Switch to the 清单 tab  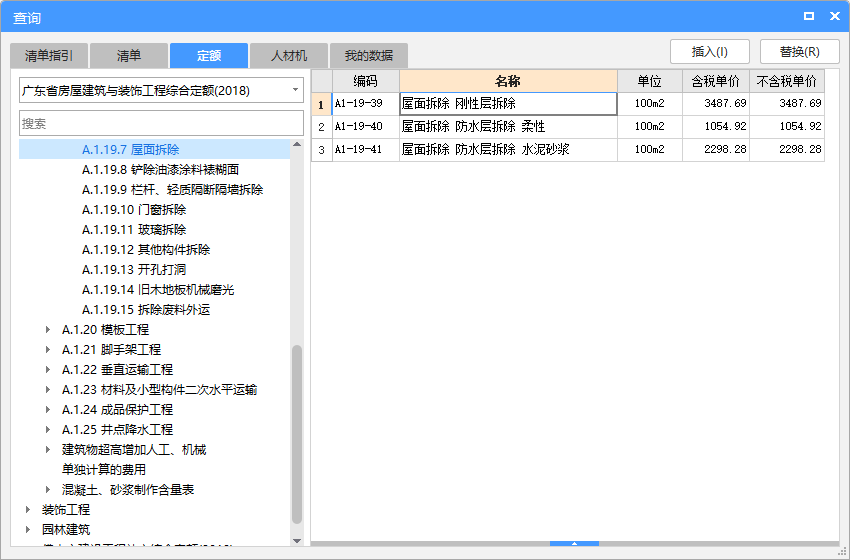(x=128, y=55)
